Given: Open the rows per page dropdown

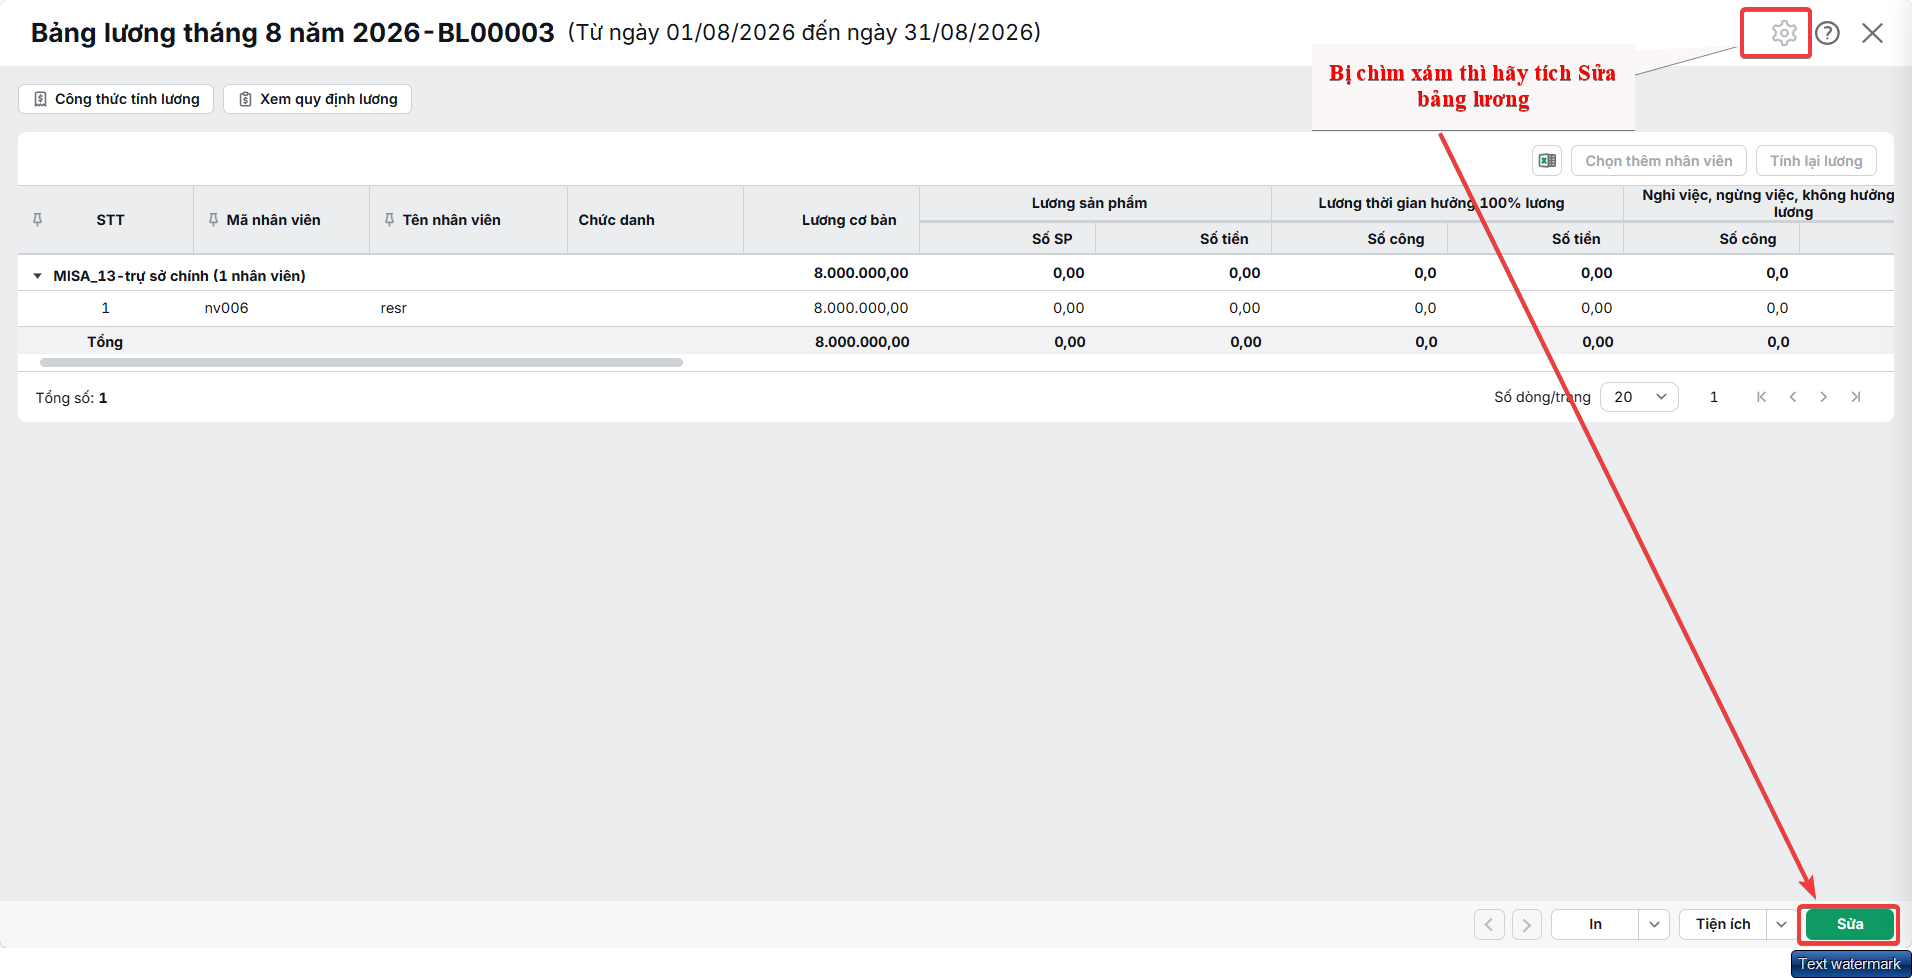Looking at the screenshot, I should 1639,397.
